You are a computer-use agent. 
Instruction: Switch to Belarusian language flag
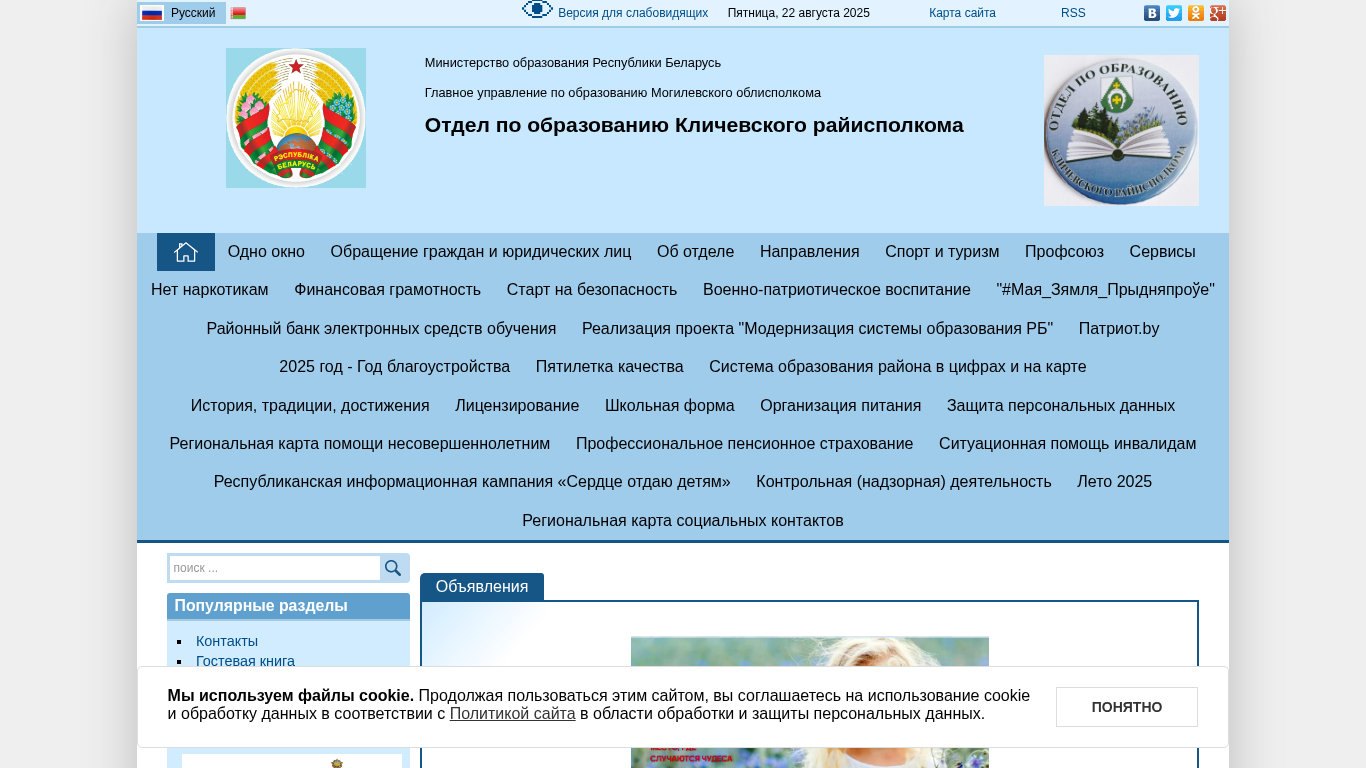pos(238,13)
